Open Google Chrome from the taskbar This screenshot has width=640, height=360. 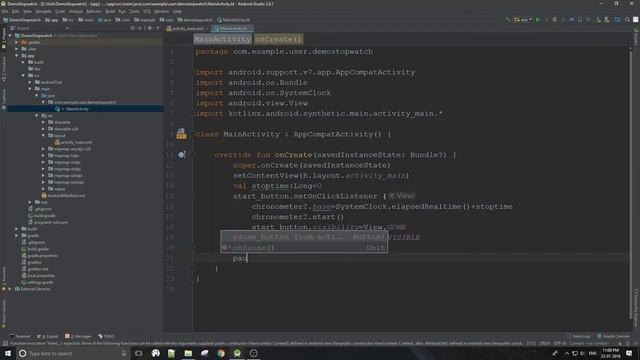coord(221,353)
